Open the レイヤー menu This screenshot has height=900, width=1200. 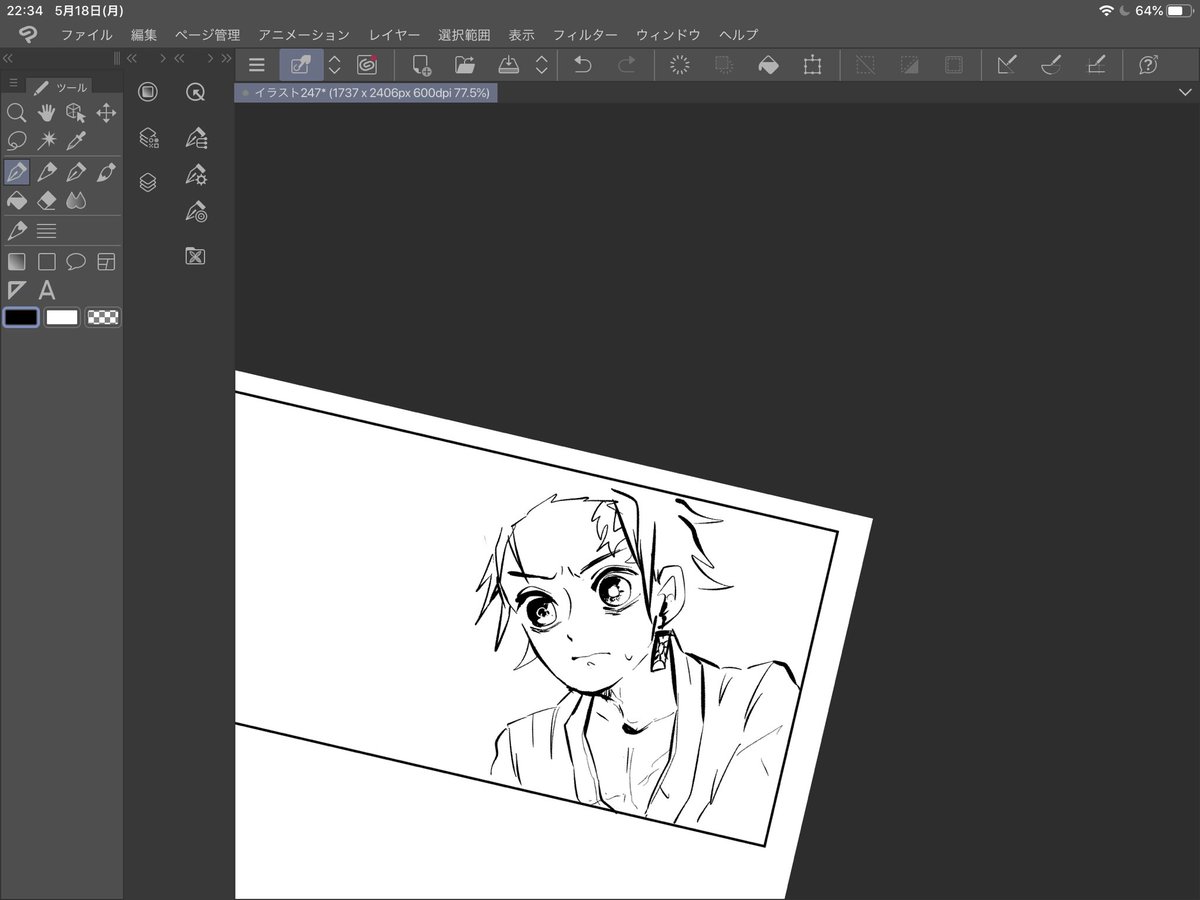pos(394,35)
